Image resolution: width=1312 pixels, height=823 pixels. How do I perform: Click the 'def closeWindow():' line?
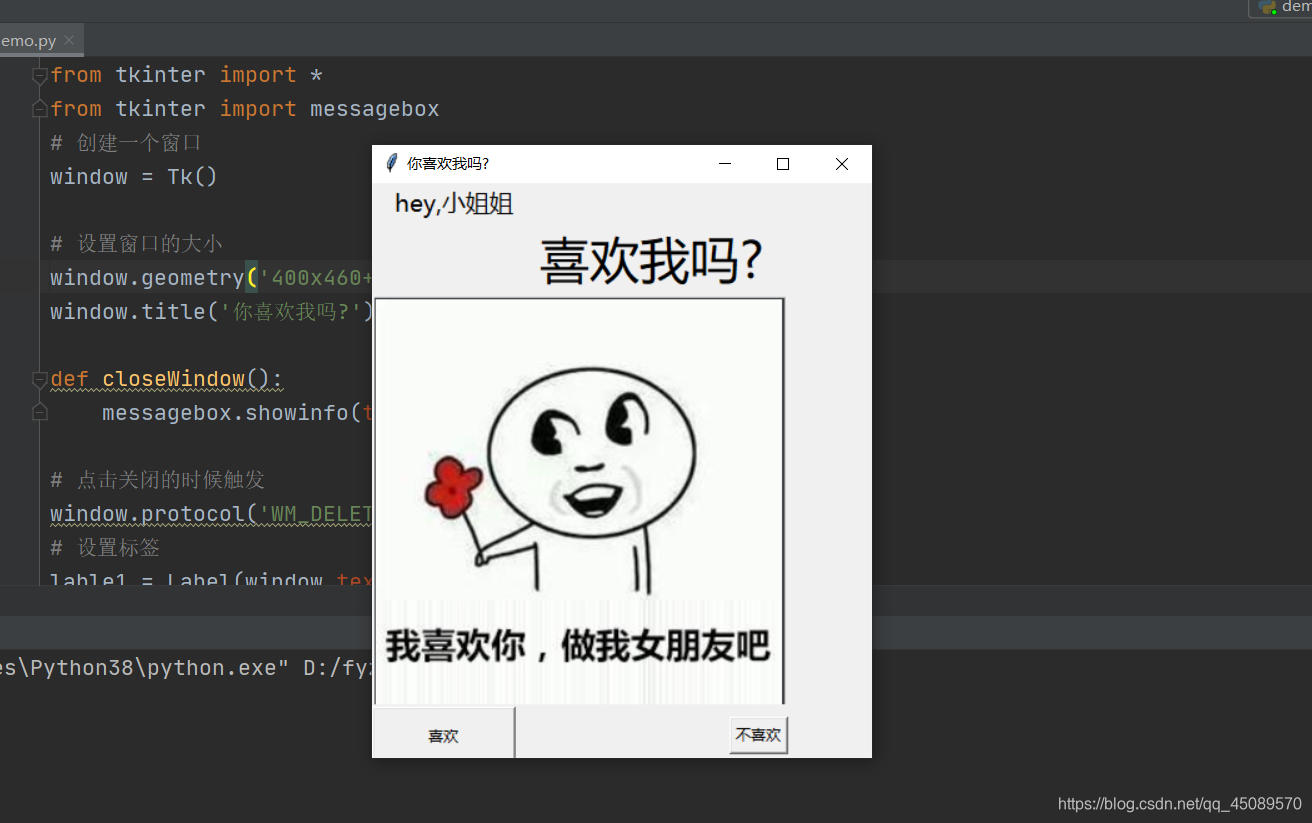(167, 379)
